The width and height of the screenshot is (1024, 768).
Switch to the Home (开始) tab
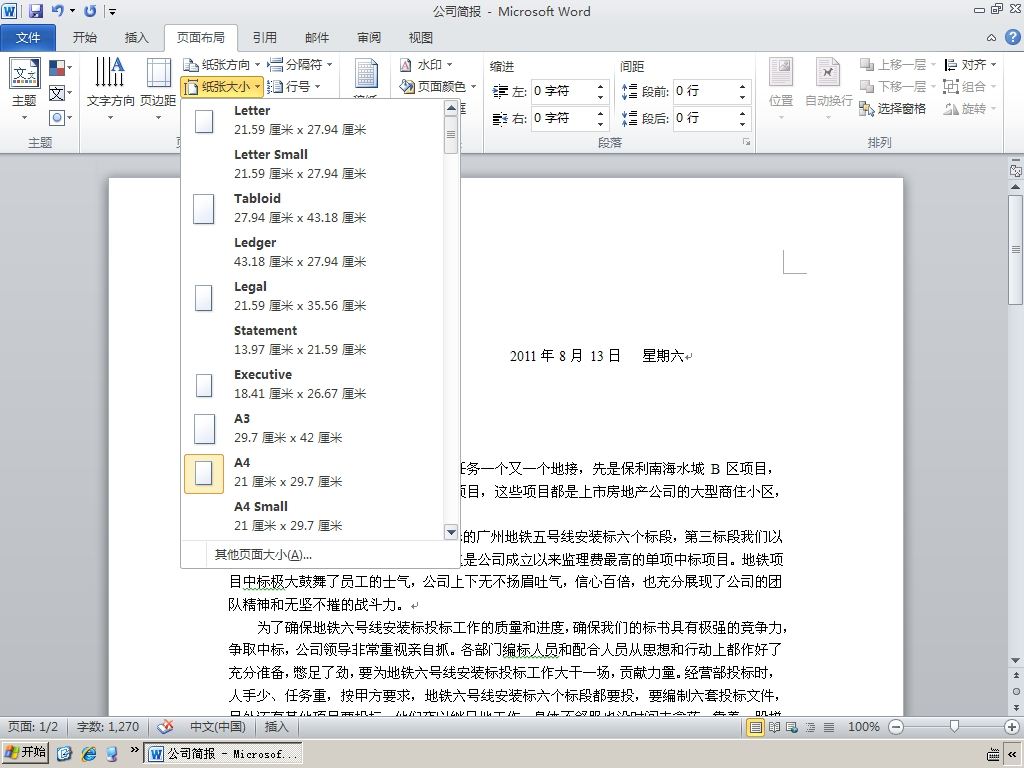(85, 38)
